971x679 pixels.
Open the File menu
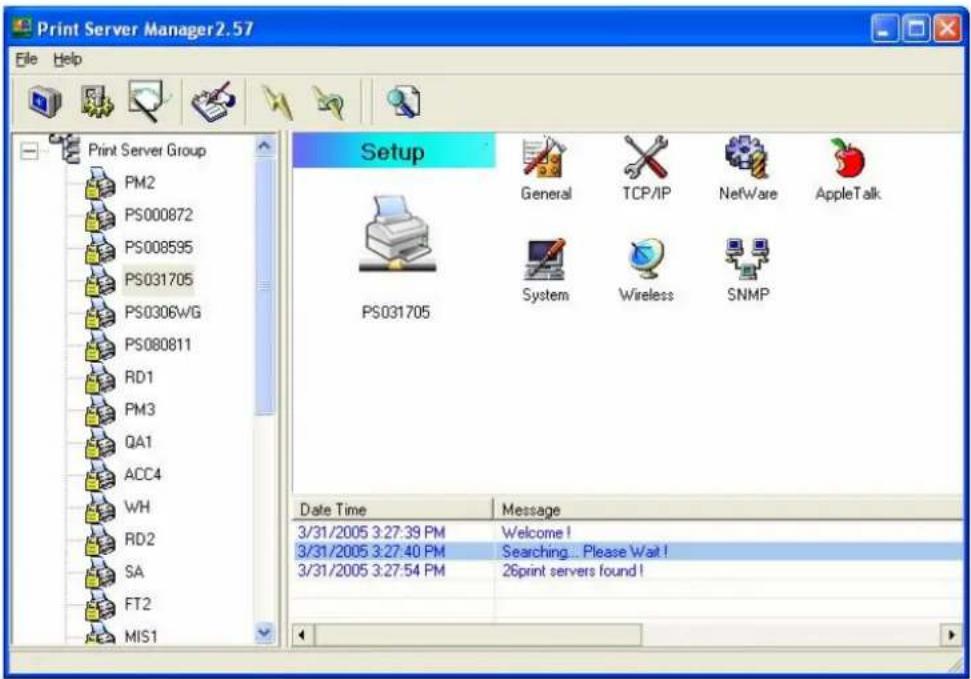click(x=26, y=59)
